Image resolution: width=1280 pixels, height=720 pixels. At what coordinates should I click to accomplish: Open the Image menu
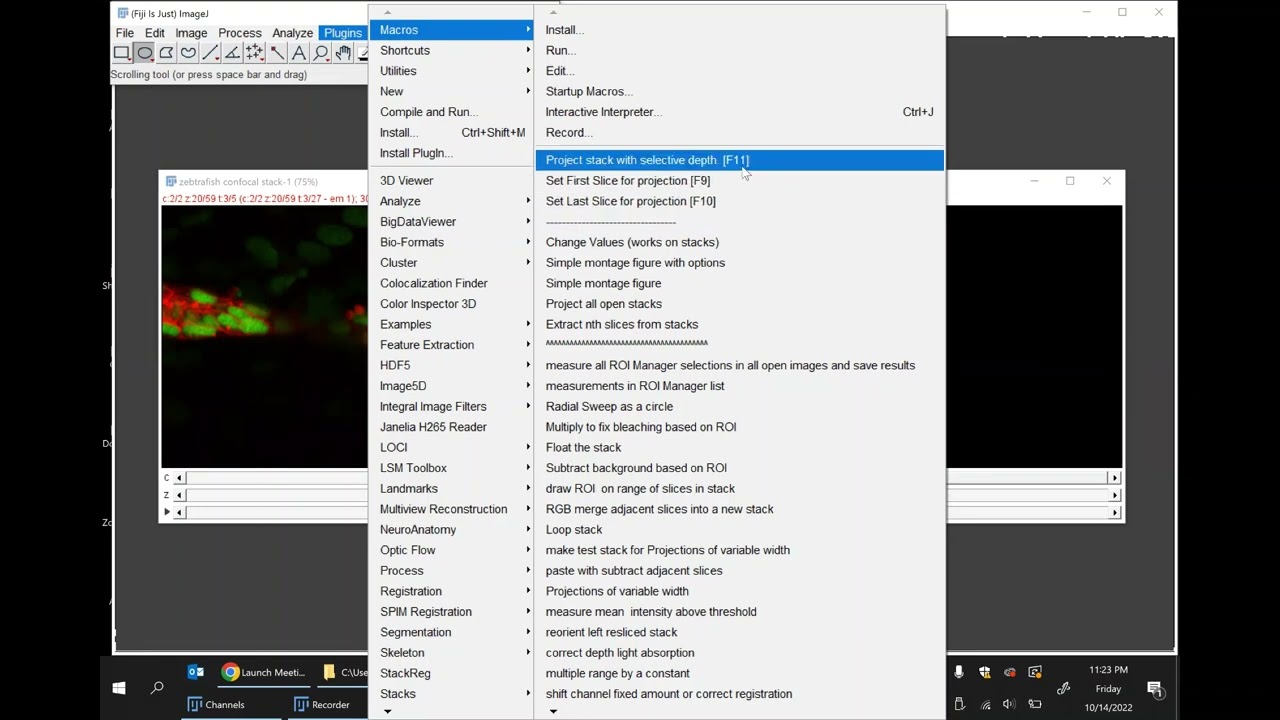(x=191, y=33)
